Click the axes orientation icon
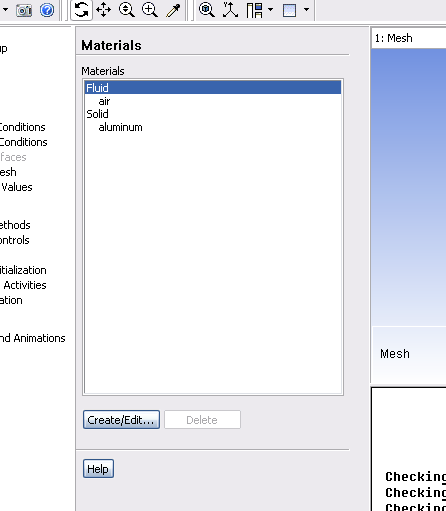This screenshot has width=446, height=511. tap(230, 10)
